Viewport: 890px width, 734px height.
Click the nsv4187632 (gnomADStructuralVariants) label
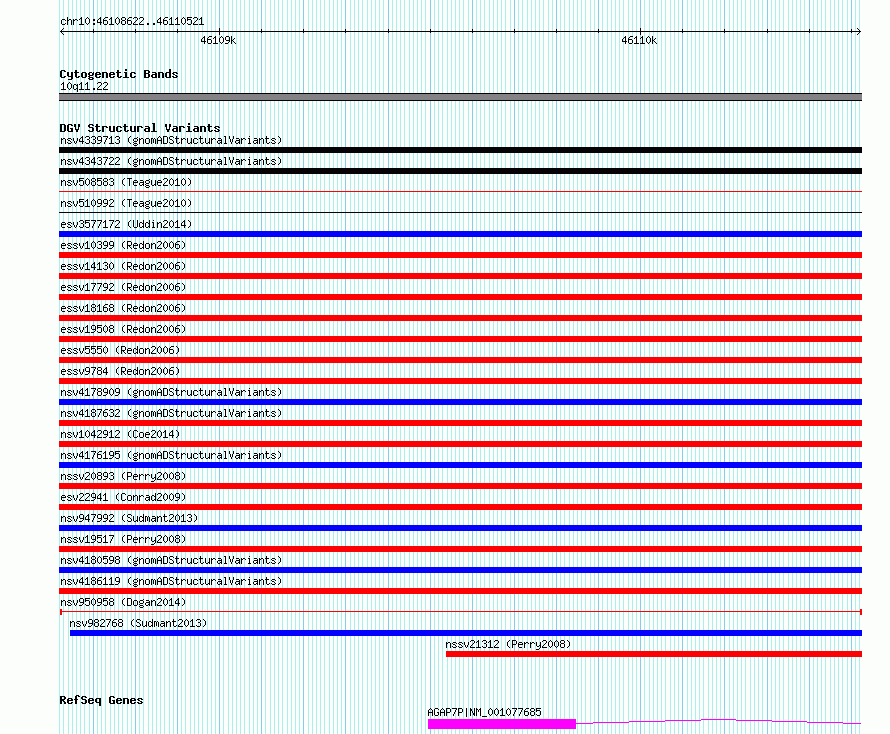click(171, 413)
